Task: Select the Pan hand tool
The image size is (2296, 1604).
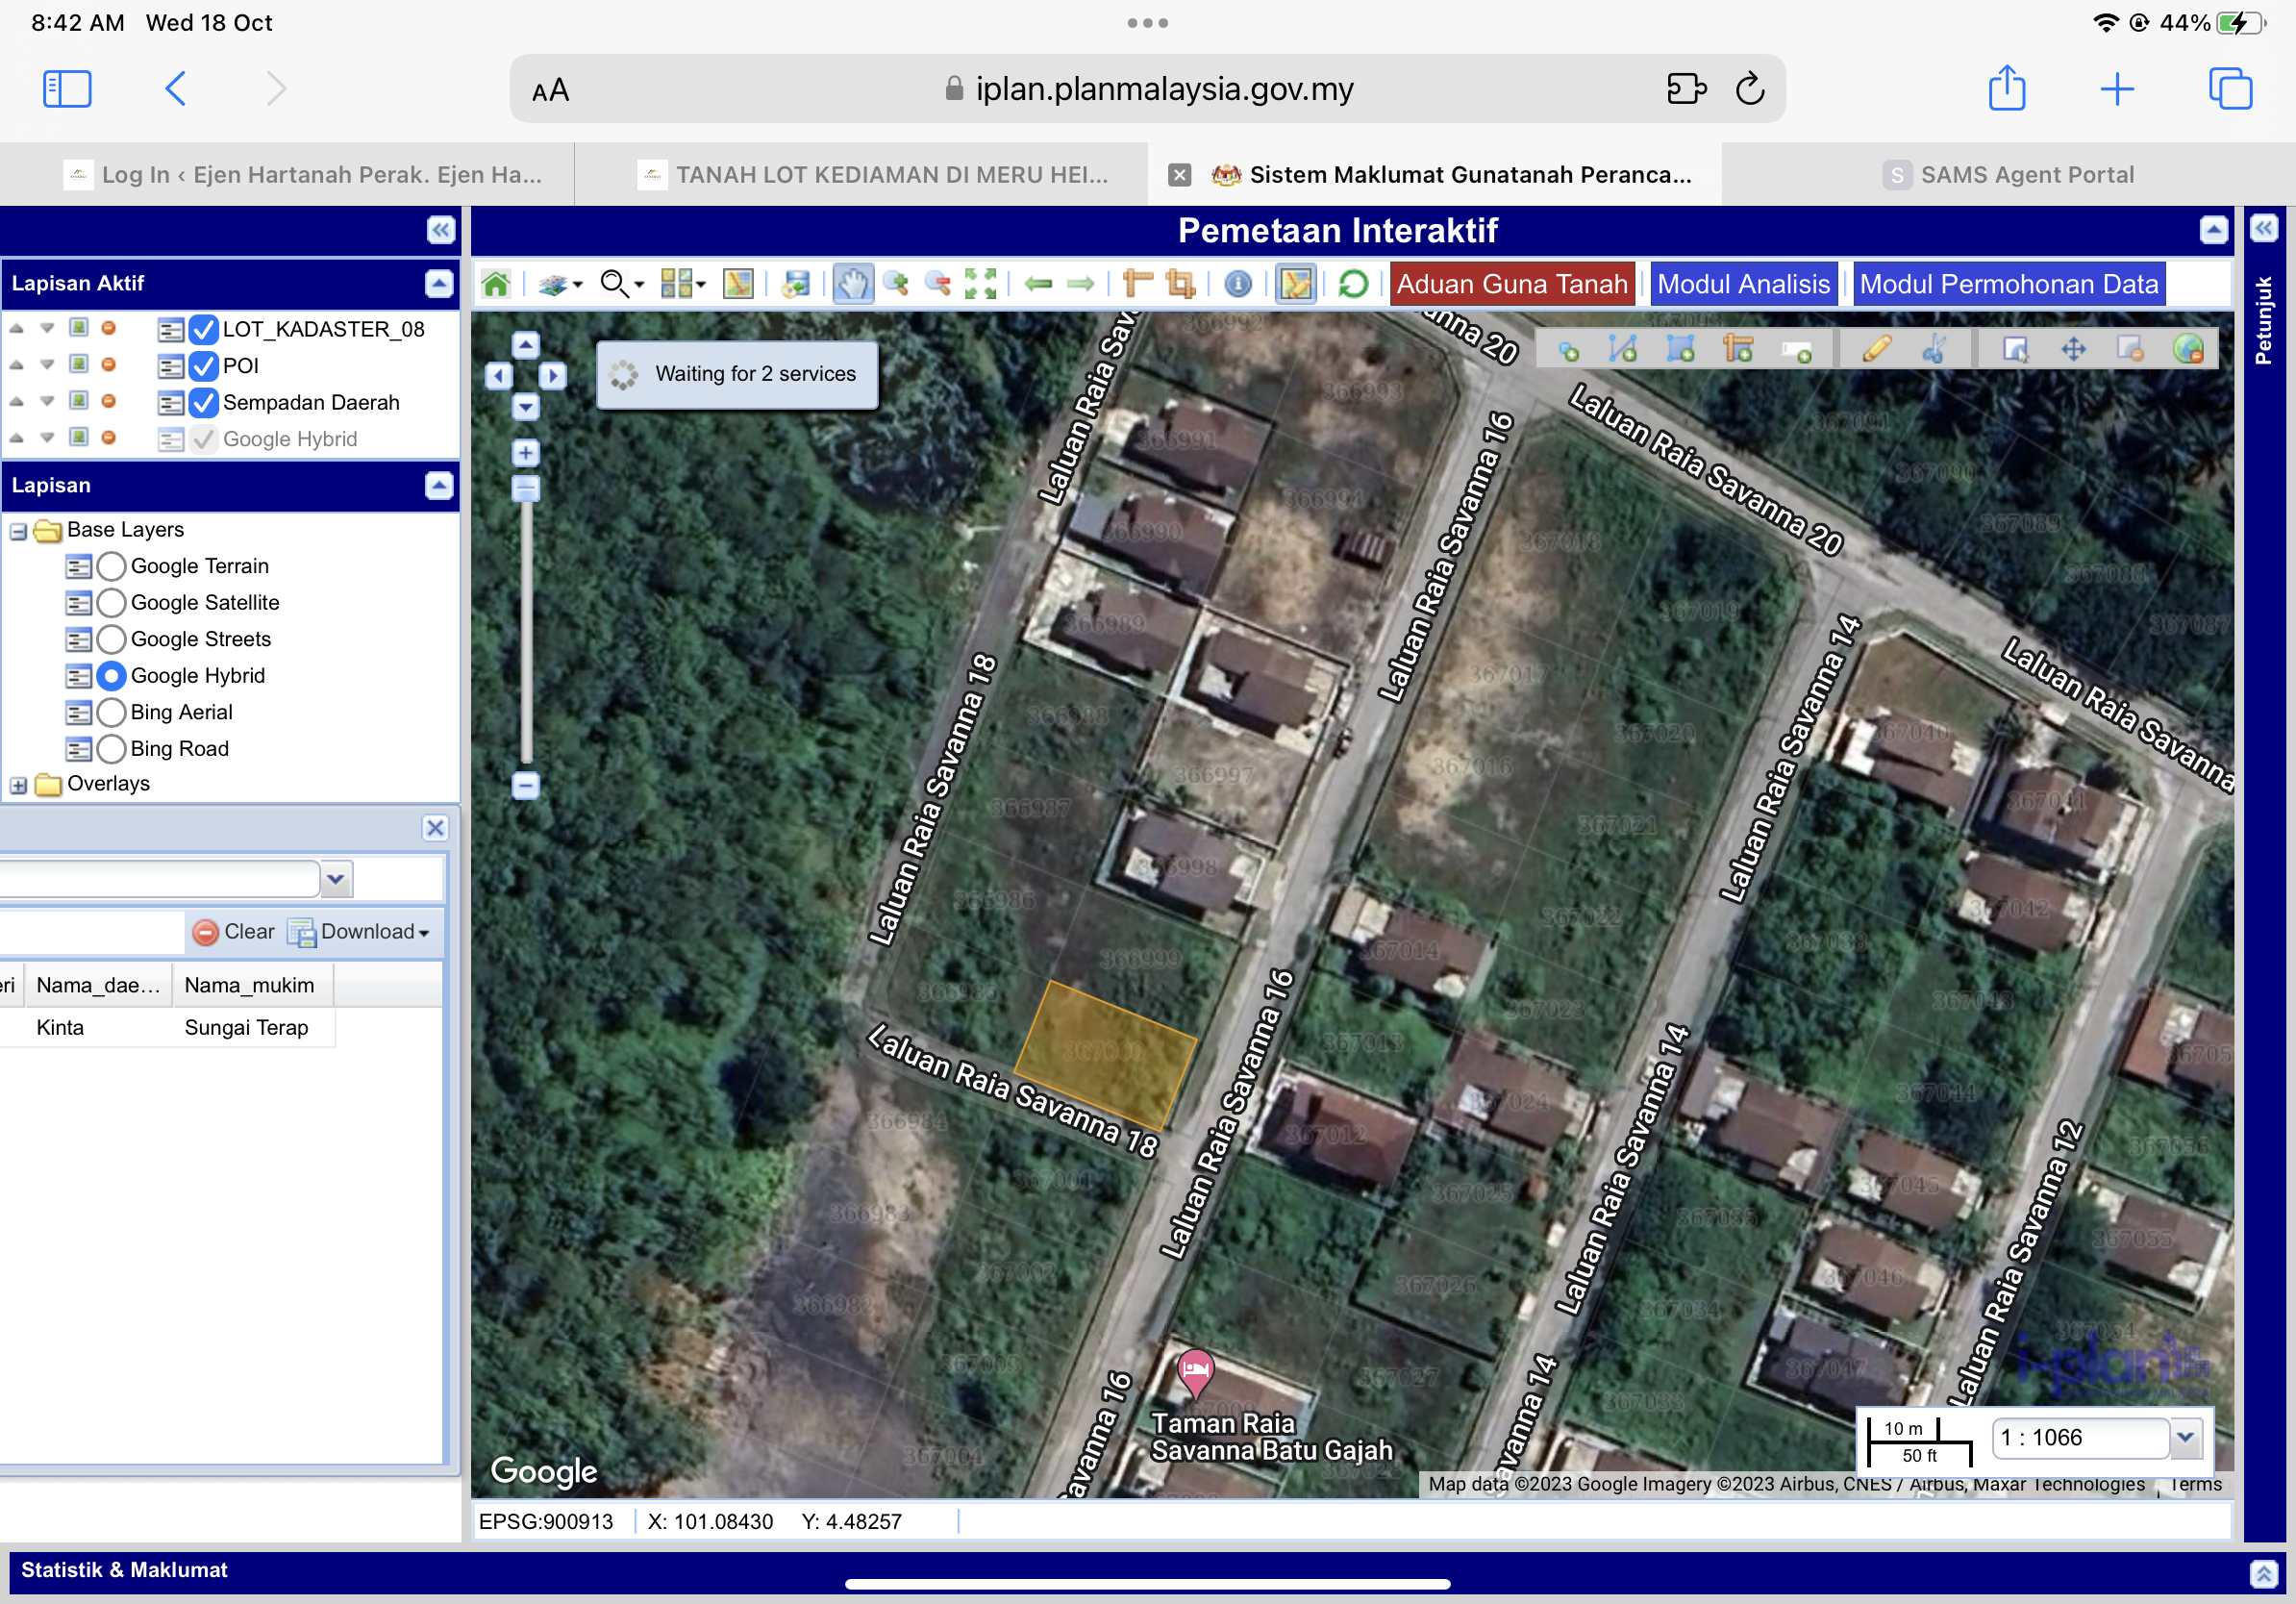Action: click(x=852, y=285)
